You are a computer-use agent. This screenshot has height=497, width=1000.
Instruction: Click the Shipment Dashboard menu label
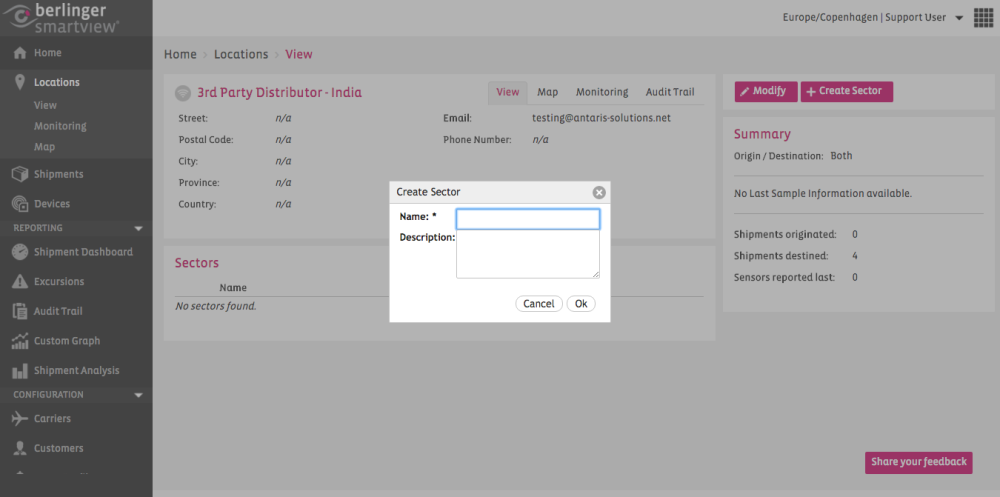(84, 252)
